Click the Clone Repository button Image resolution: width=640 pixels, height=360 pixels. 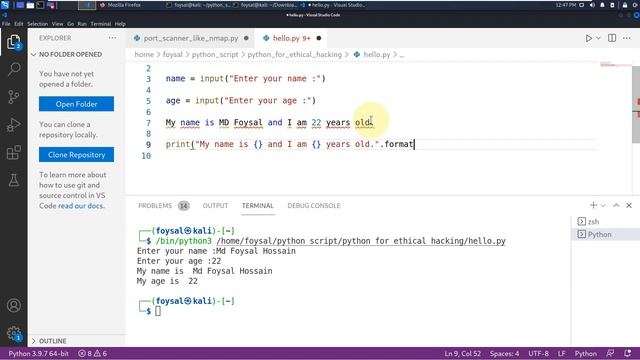(76, 155)
